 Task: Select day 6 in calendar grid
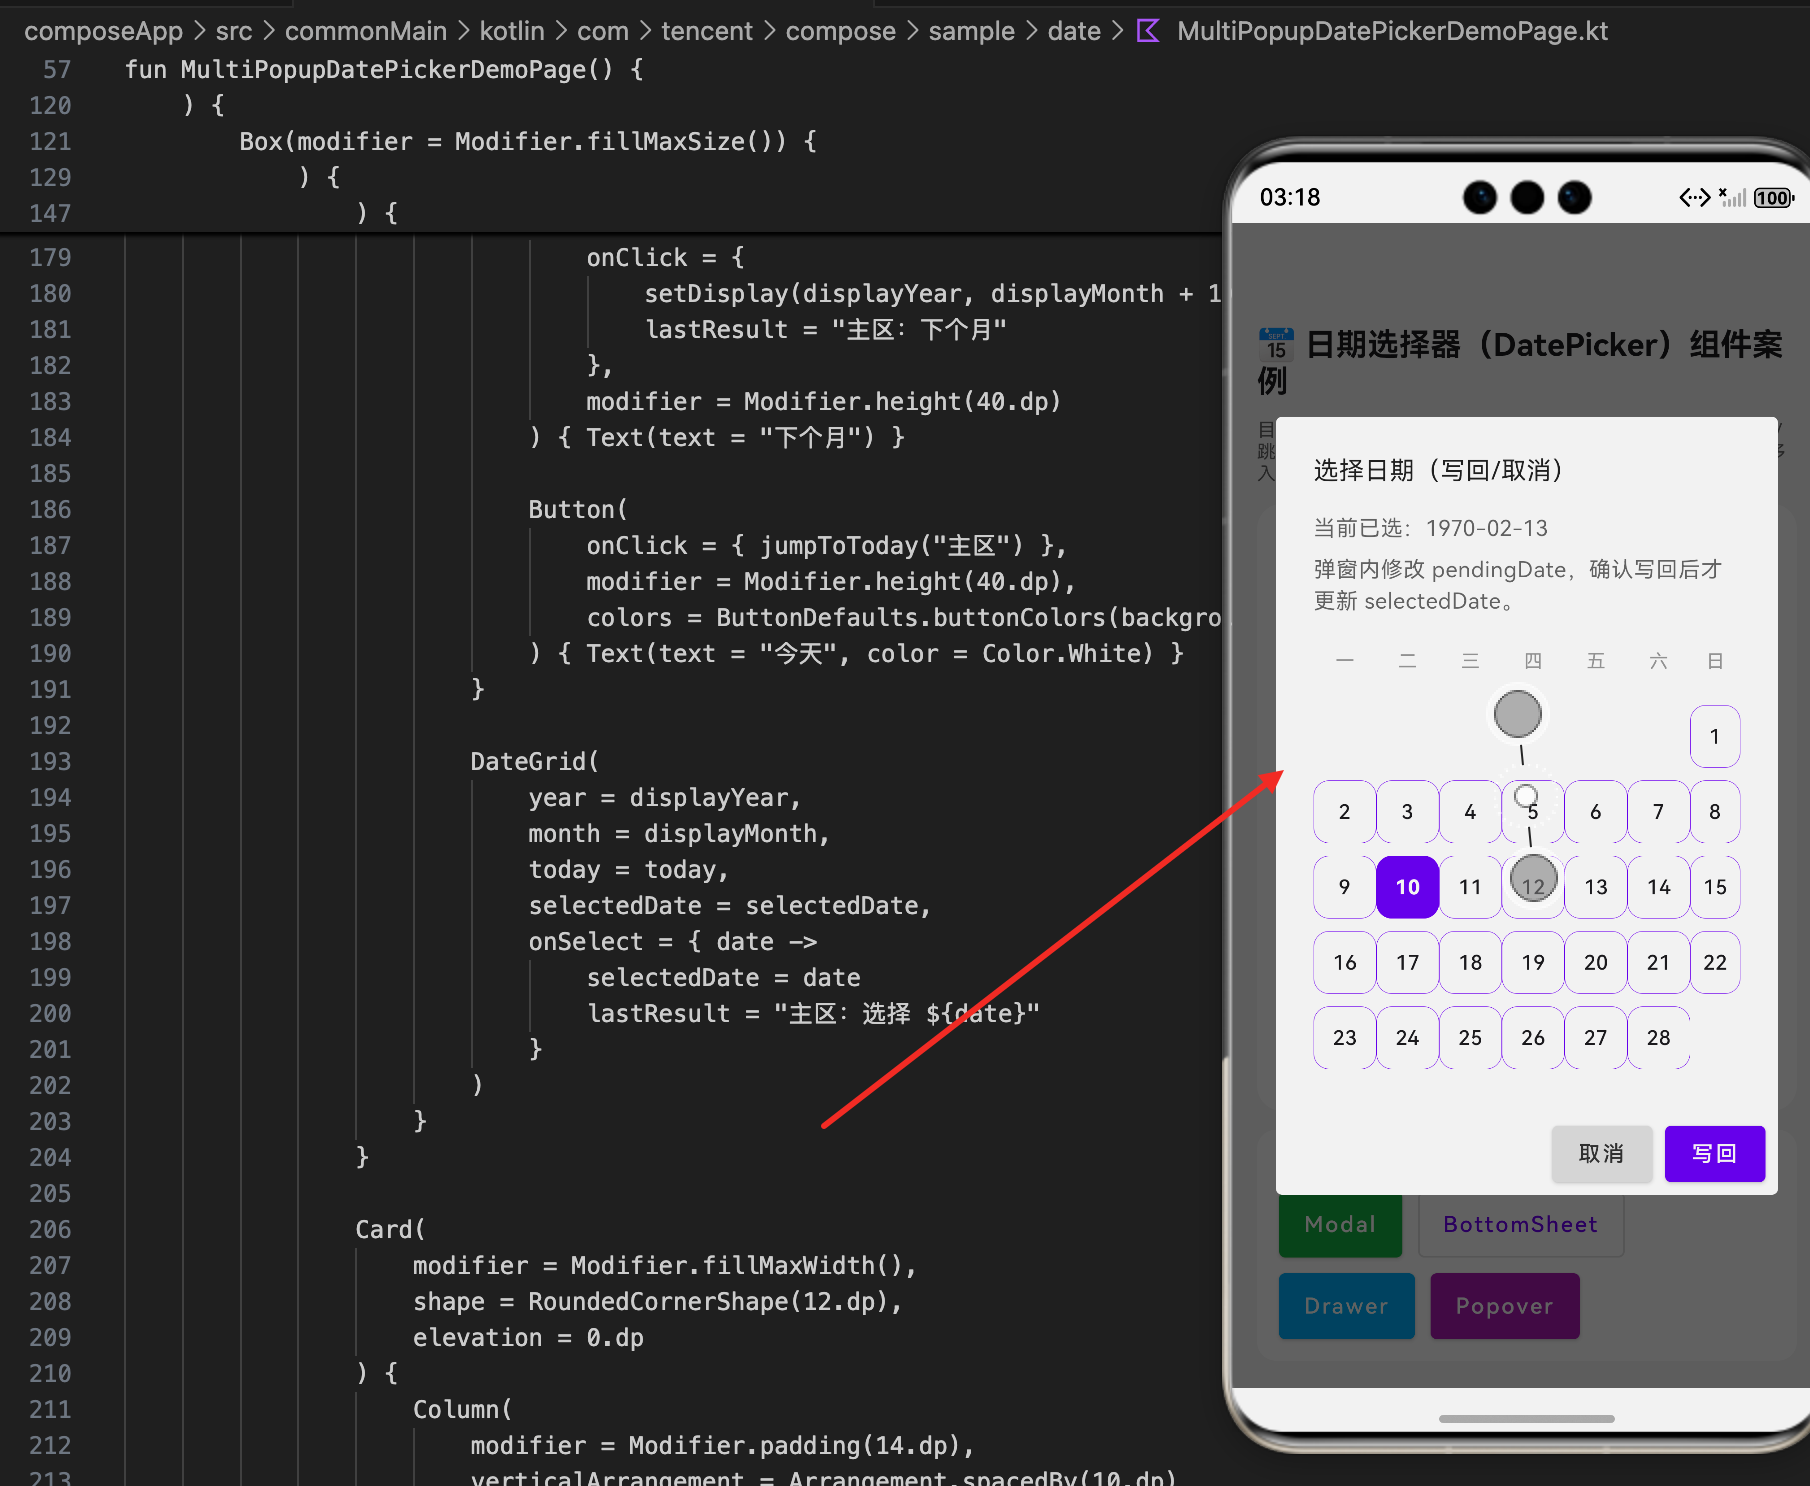point(1596,811)
